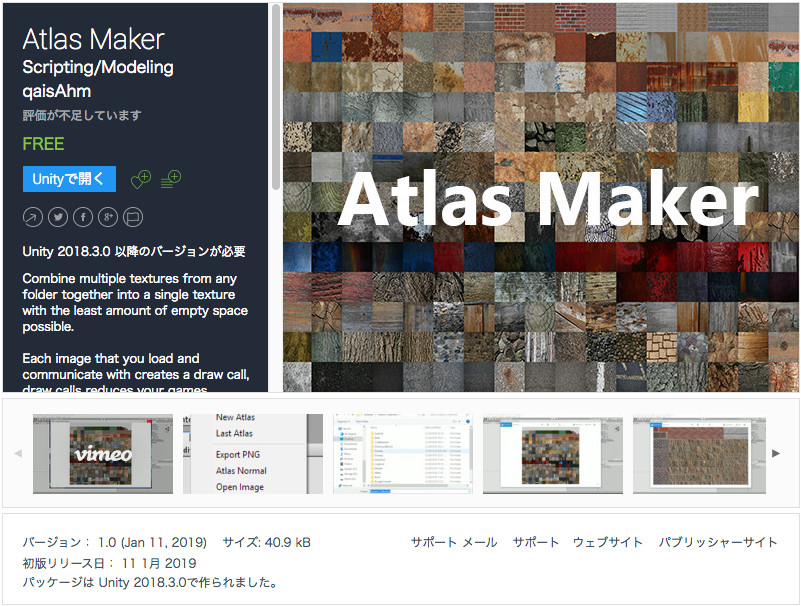Click the Atlas Maker title text
The image size is (801, 606).
[x=93, y=39]
